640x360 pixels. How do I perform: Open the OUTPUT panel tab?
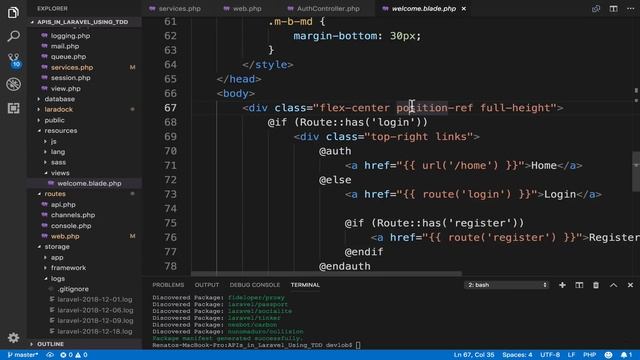click(207, 285)
